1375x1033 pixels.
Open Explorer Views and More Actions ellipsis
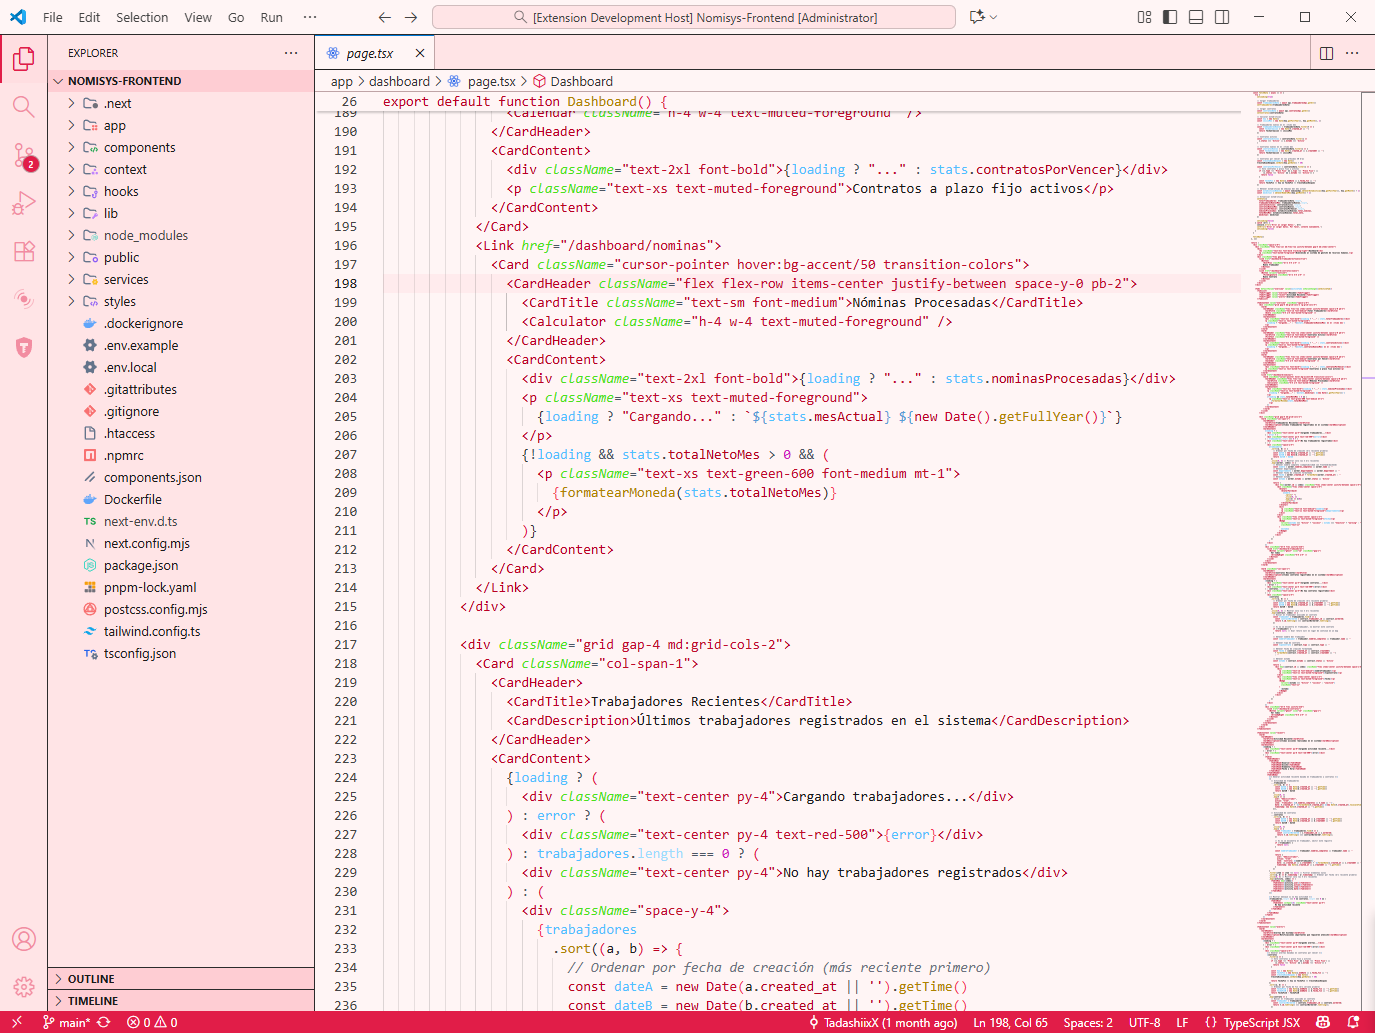291,53
